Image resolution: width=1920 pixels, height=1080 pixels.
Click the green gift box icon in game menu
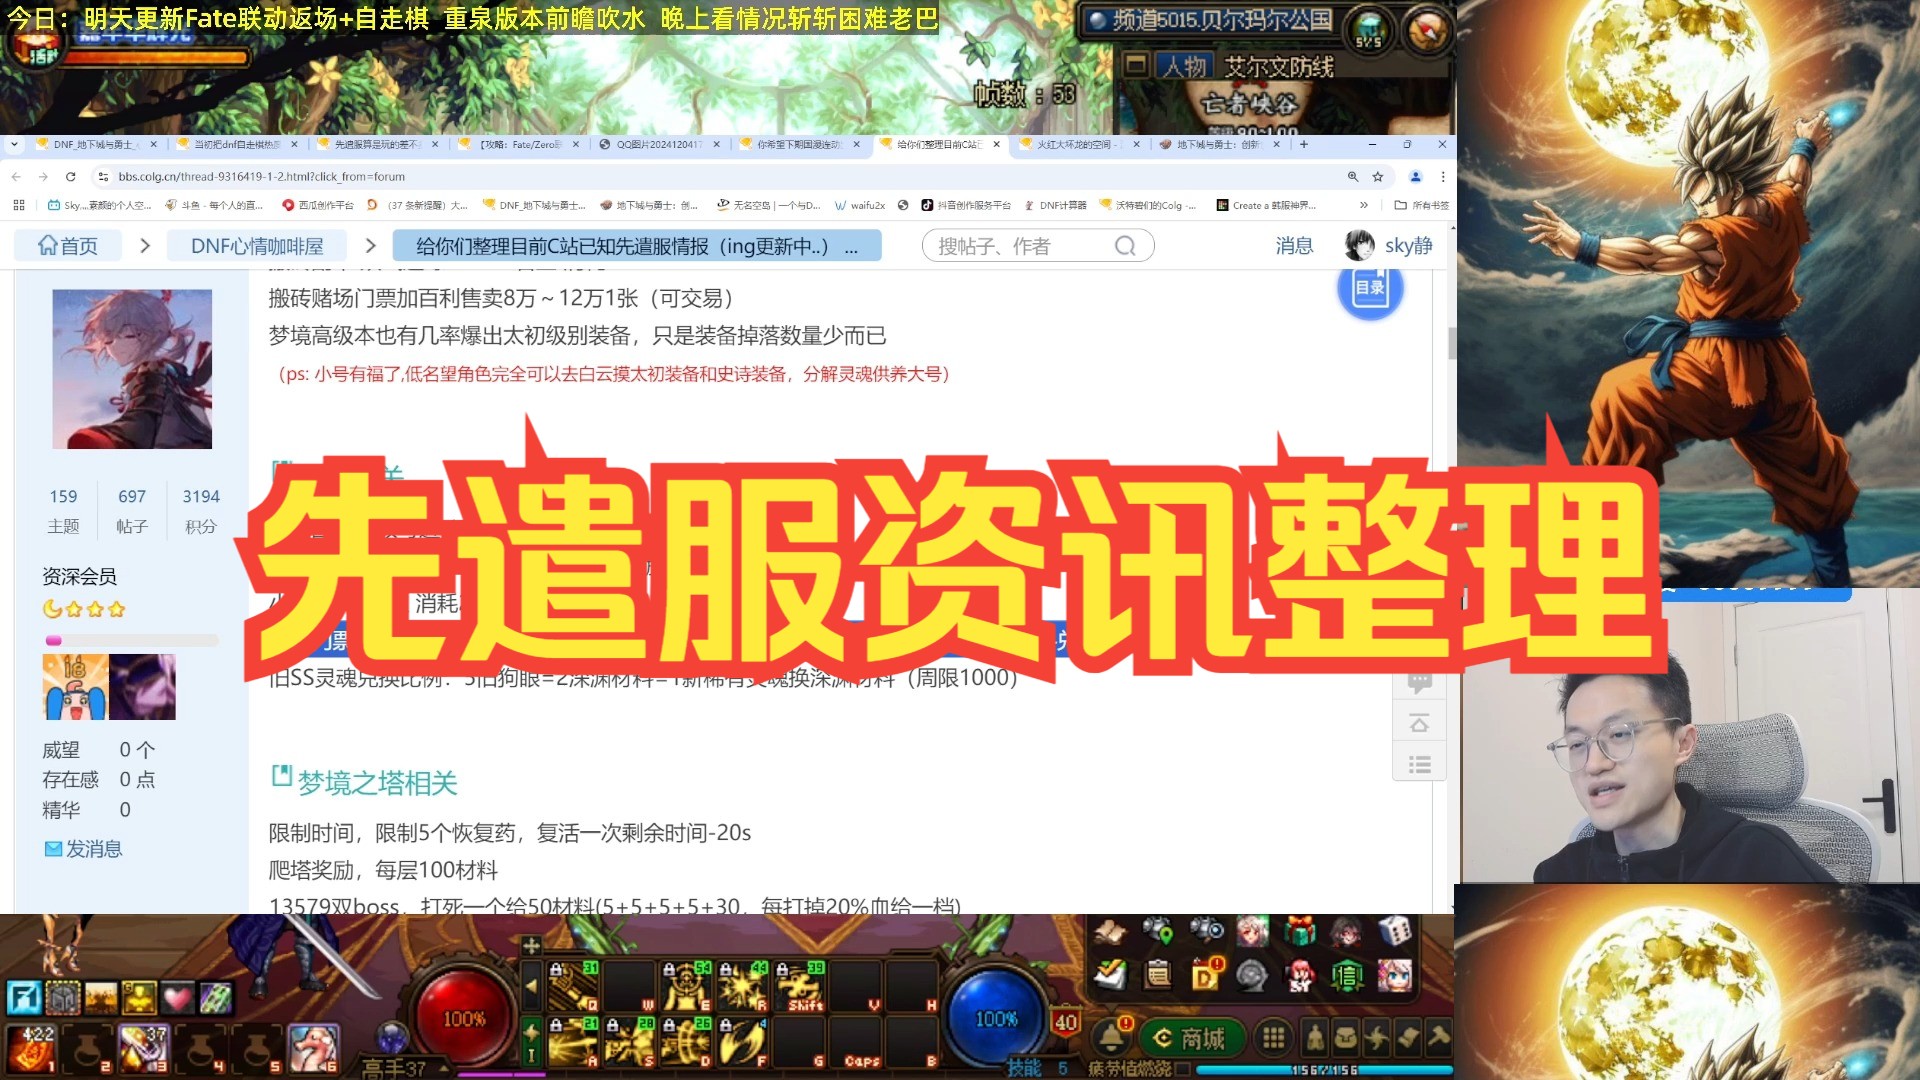[1299, 932]
